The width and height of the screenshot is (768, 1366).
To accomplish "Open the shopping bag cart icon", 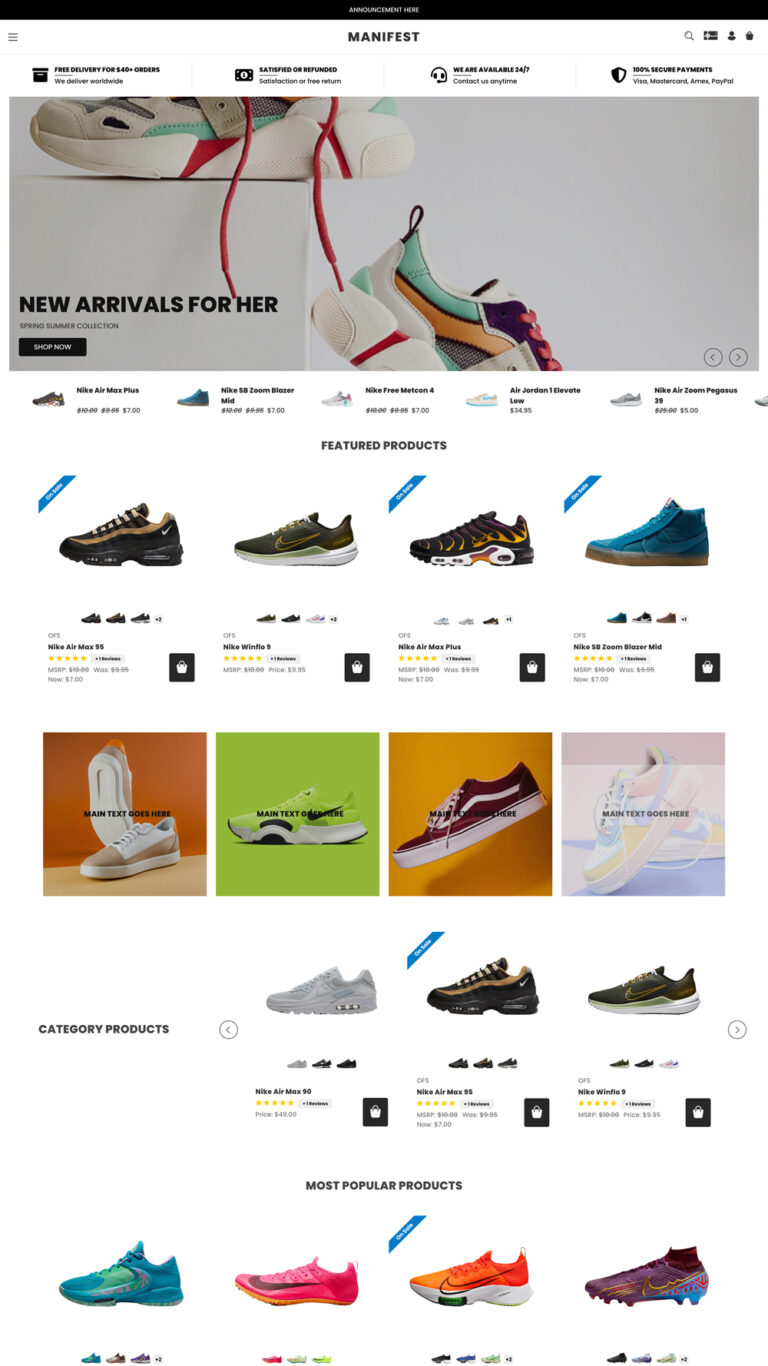I will coord(750,36).
